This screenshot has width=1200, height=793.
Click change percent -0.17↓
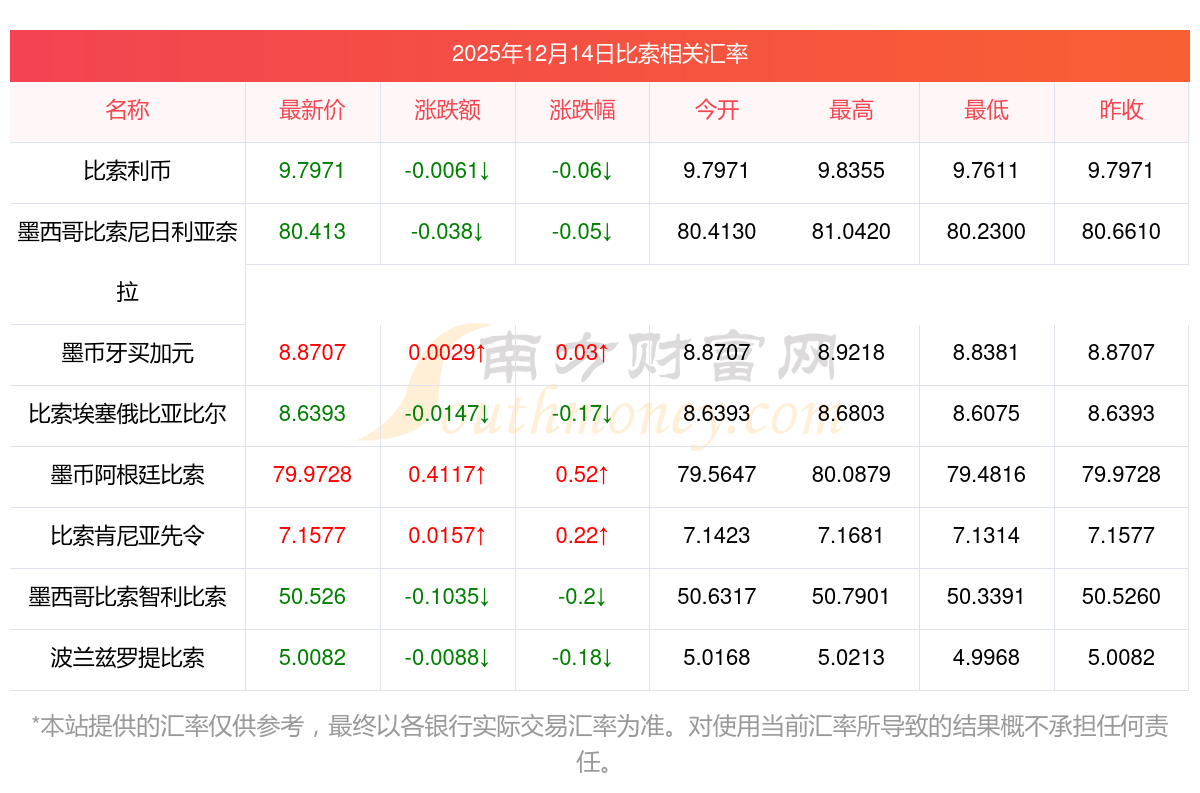click(582, 414)
